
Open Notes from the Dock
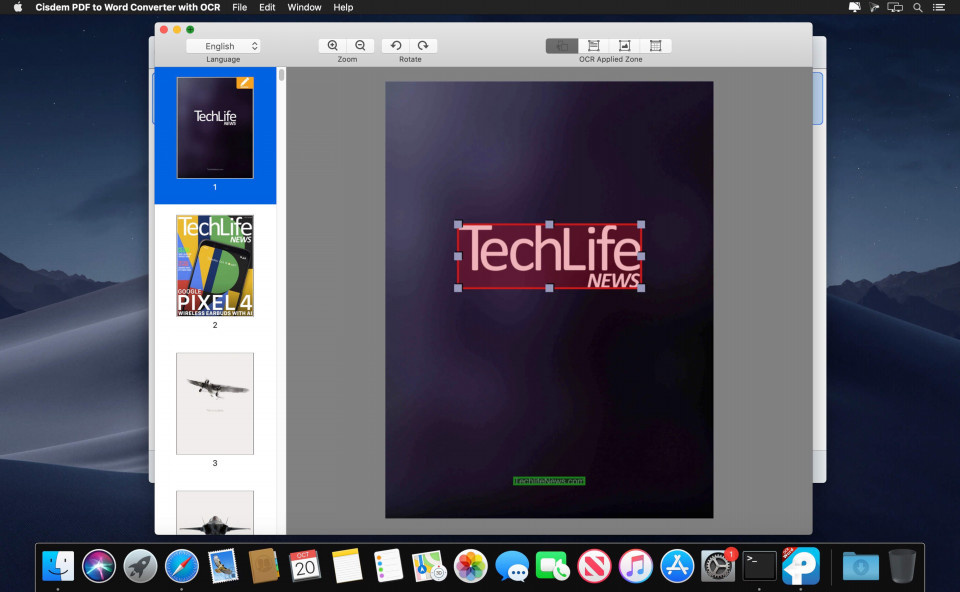pyautogui.click(x=347, y=566)
